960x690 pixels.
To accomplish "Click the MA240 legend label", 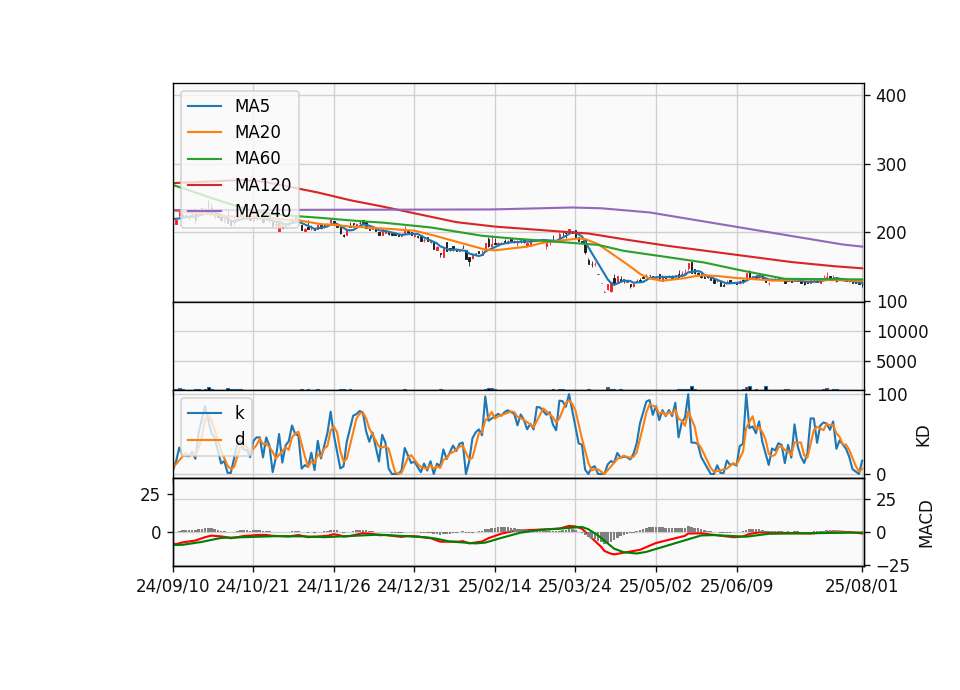I will [x=263, y=211].
